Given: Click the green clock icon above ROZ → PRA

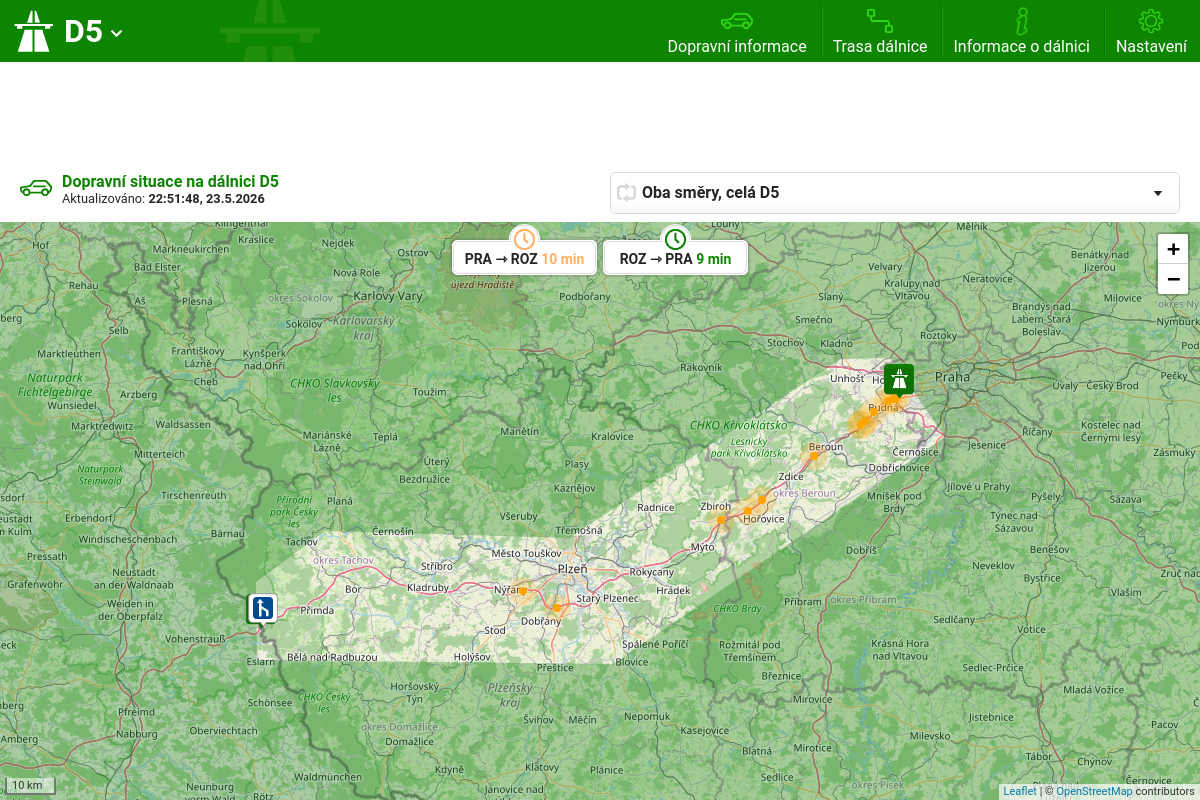Looking at the screenshot, I should tap(675, 239).
